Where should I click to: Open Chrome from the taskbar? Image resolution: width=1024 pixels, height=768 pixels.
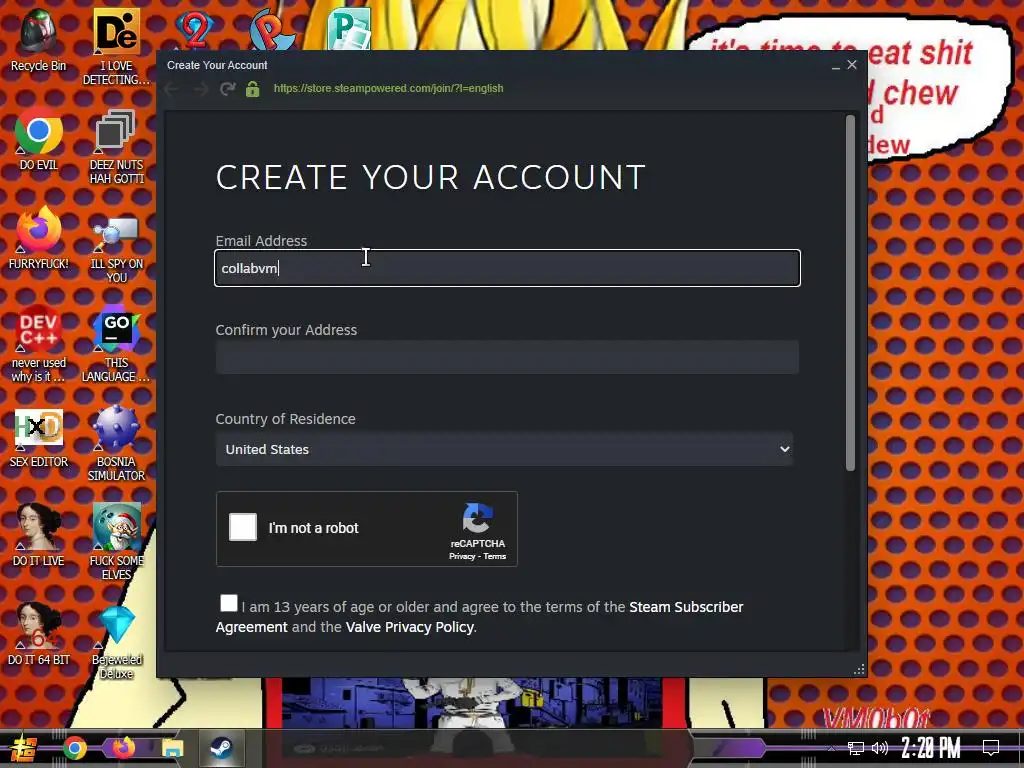tap(75, 748)
